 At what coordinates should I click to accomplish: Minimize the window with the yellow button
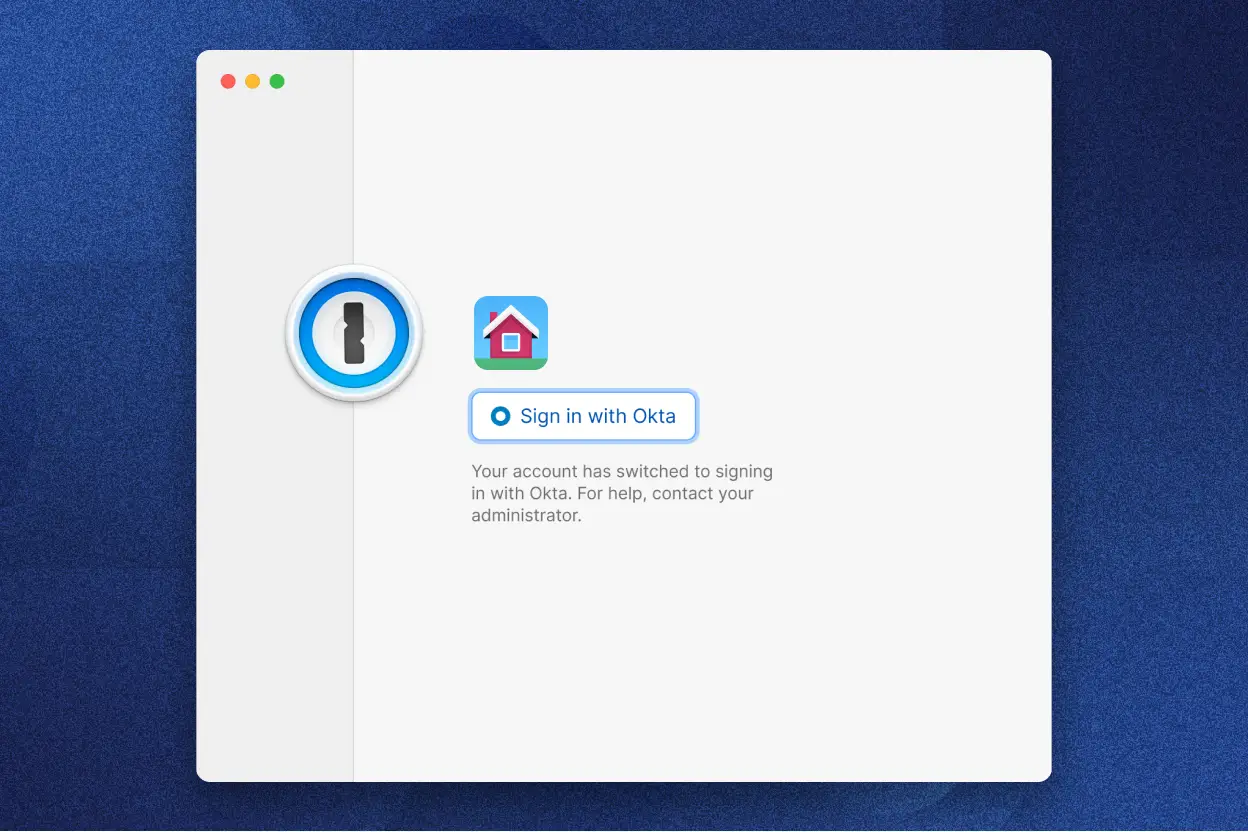click(253, 81)
